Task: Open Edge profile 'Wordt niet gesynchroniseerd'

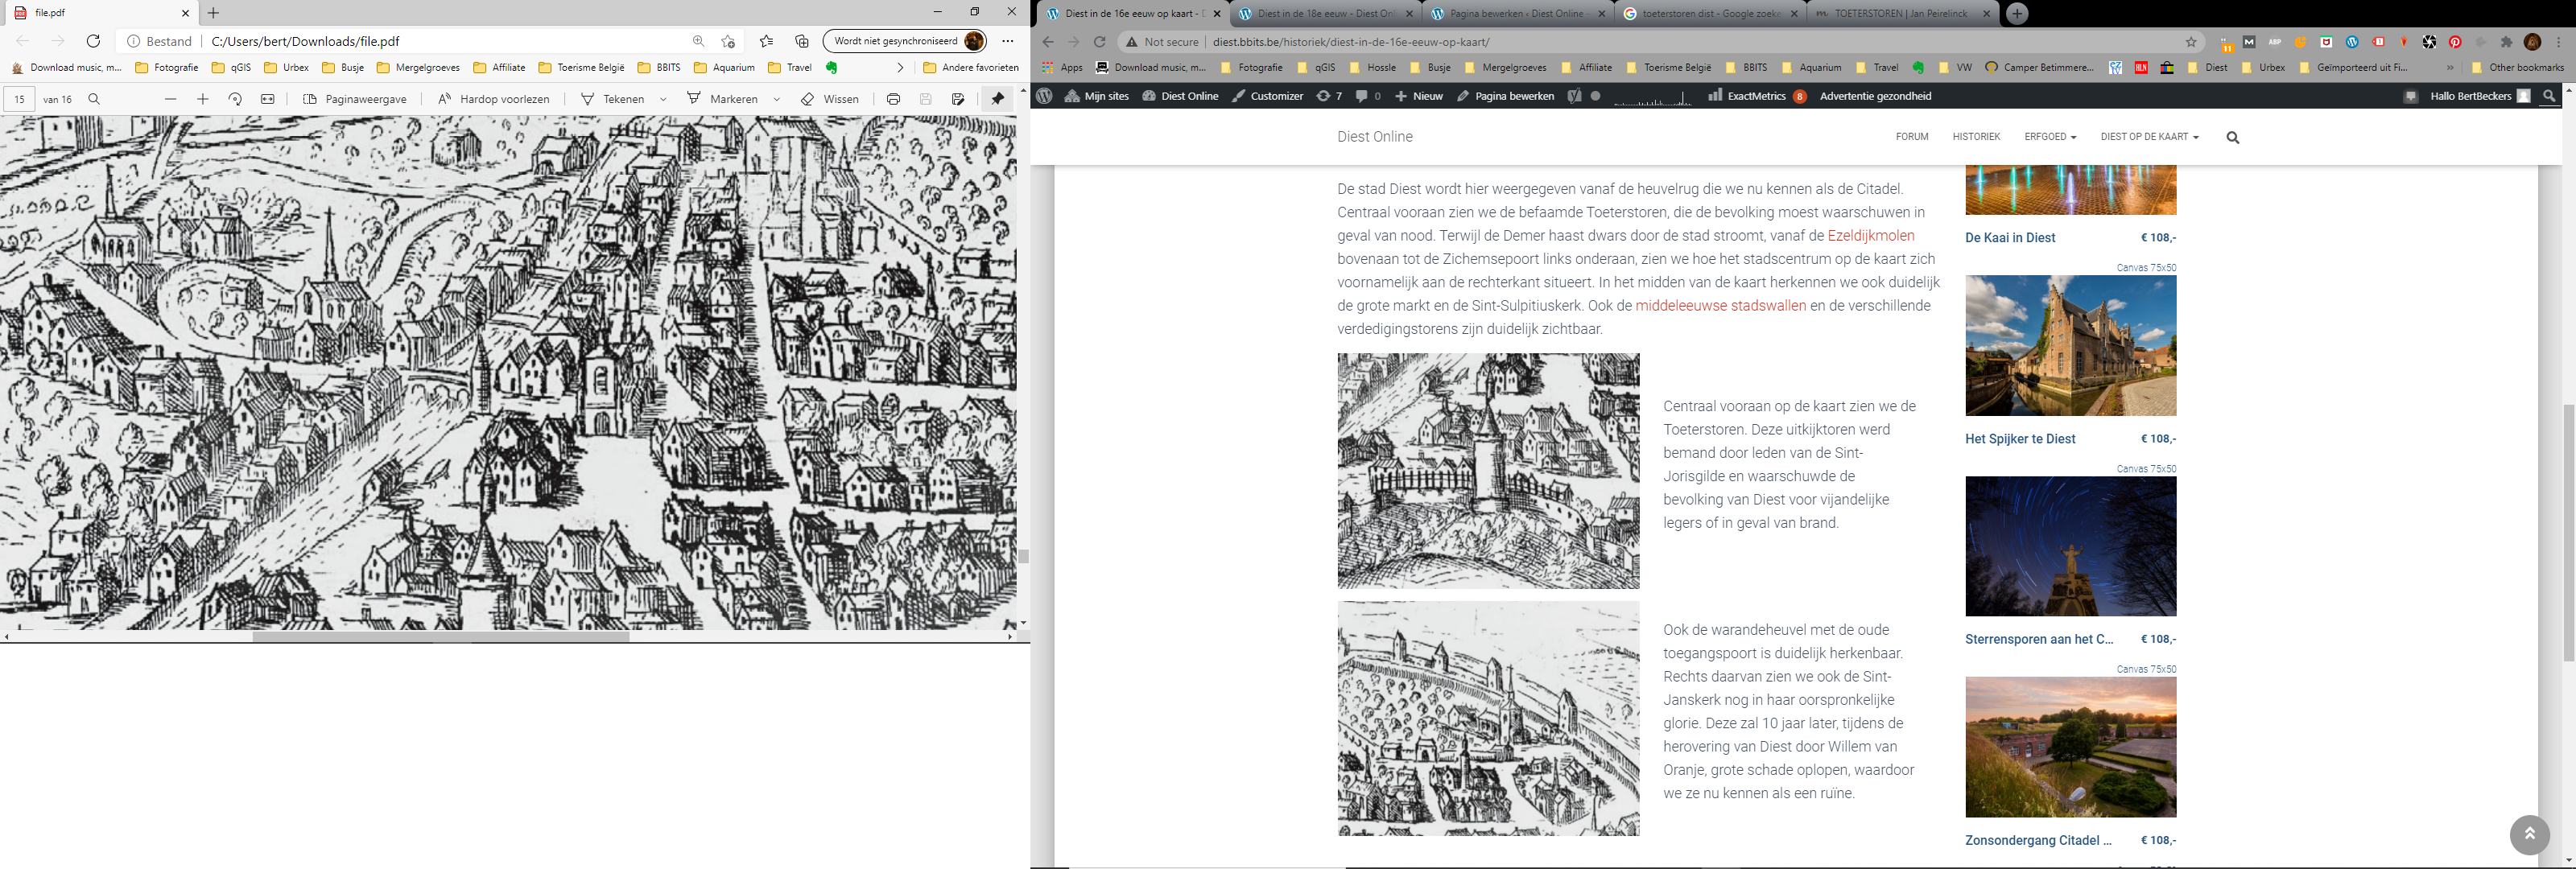Action: pos(905,41)
